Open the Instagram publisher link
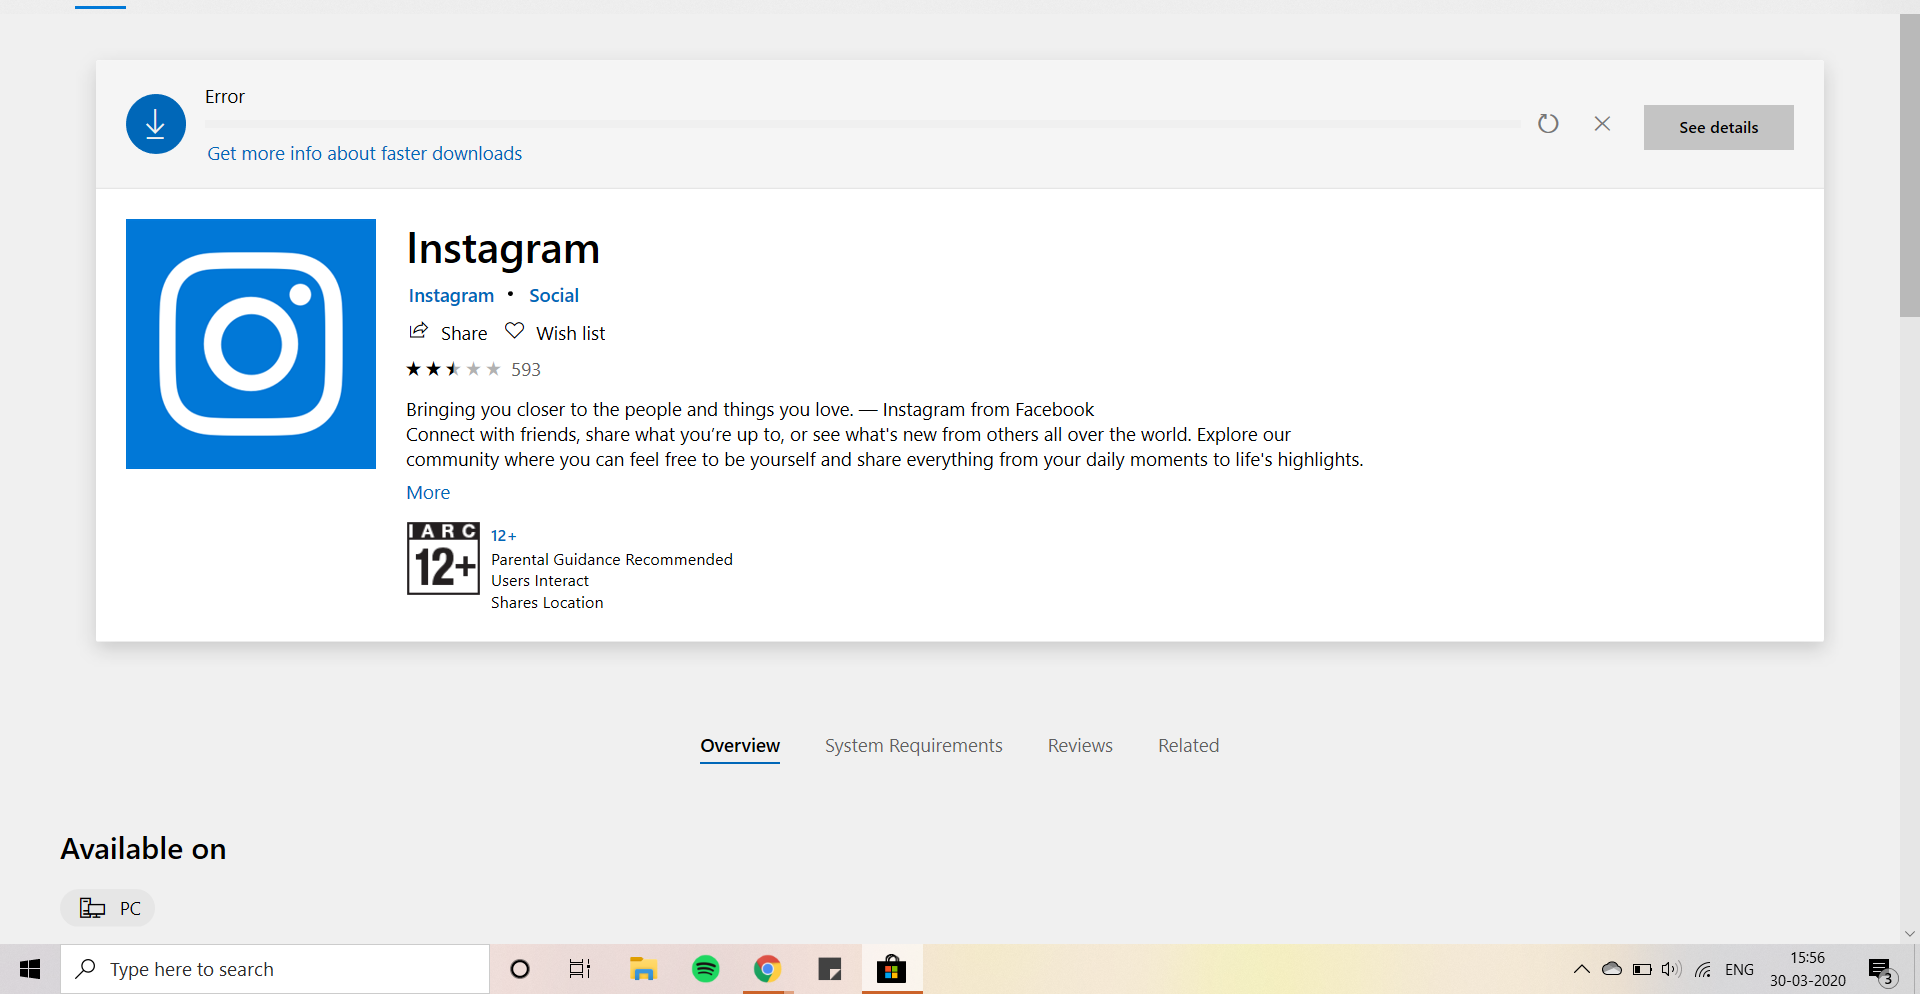 coord(451,295)
